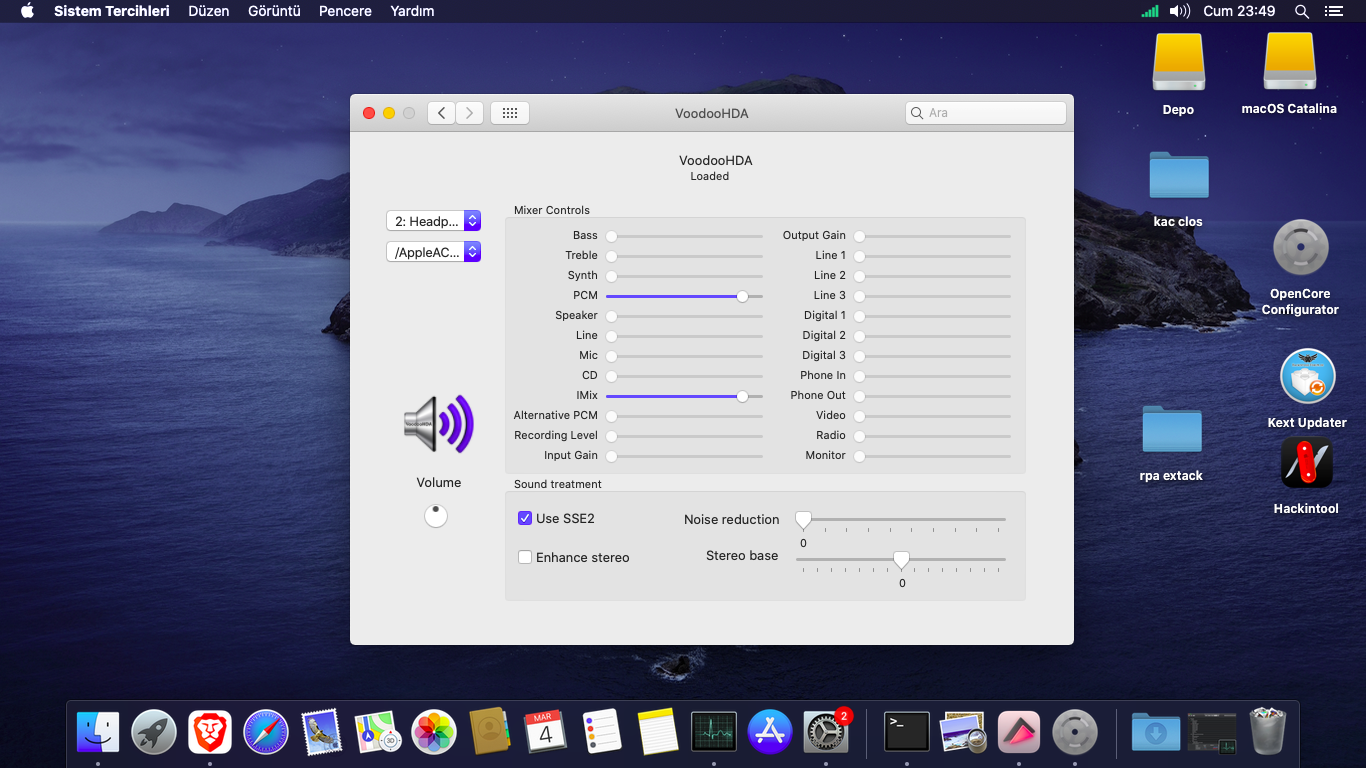Open the OpenCore Configurator desktop icon
The image size is (1366, 768).
click(1300, 248)
